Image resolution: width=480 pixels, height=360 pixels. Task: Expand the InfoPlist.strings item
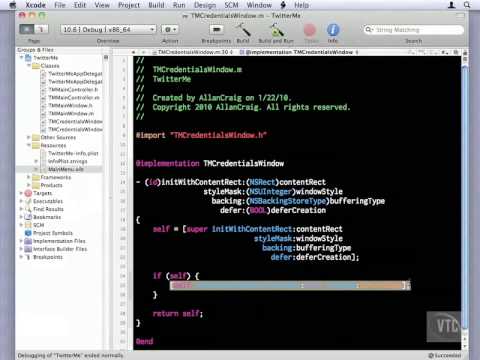click(x=36, y=161)
